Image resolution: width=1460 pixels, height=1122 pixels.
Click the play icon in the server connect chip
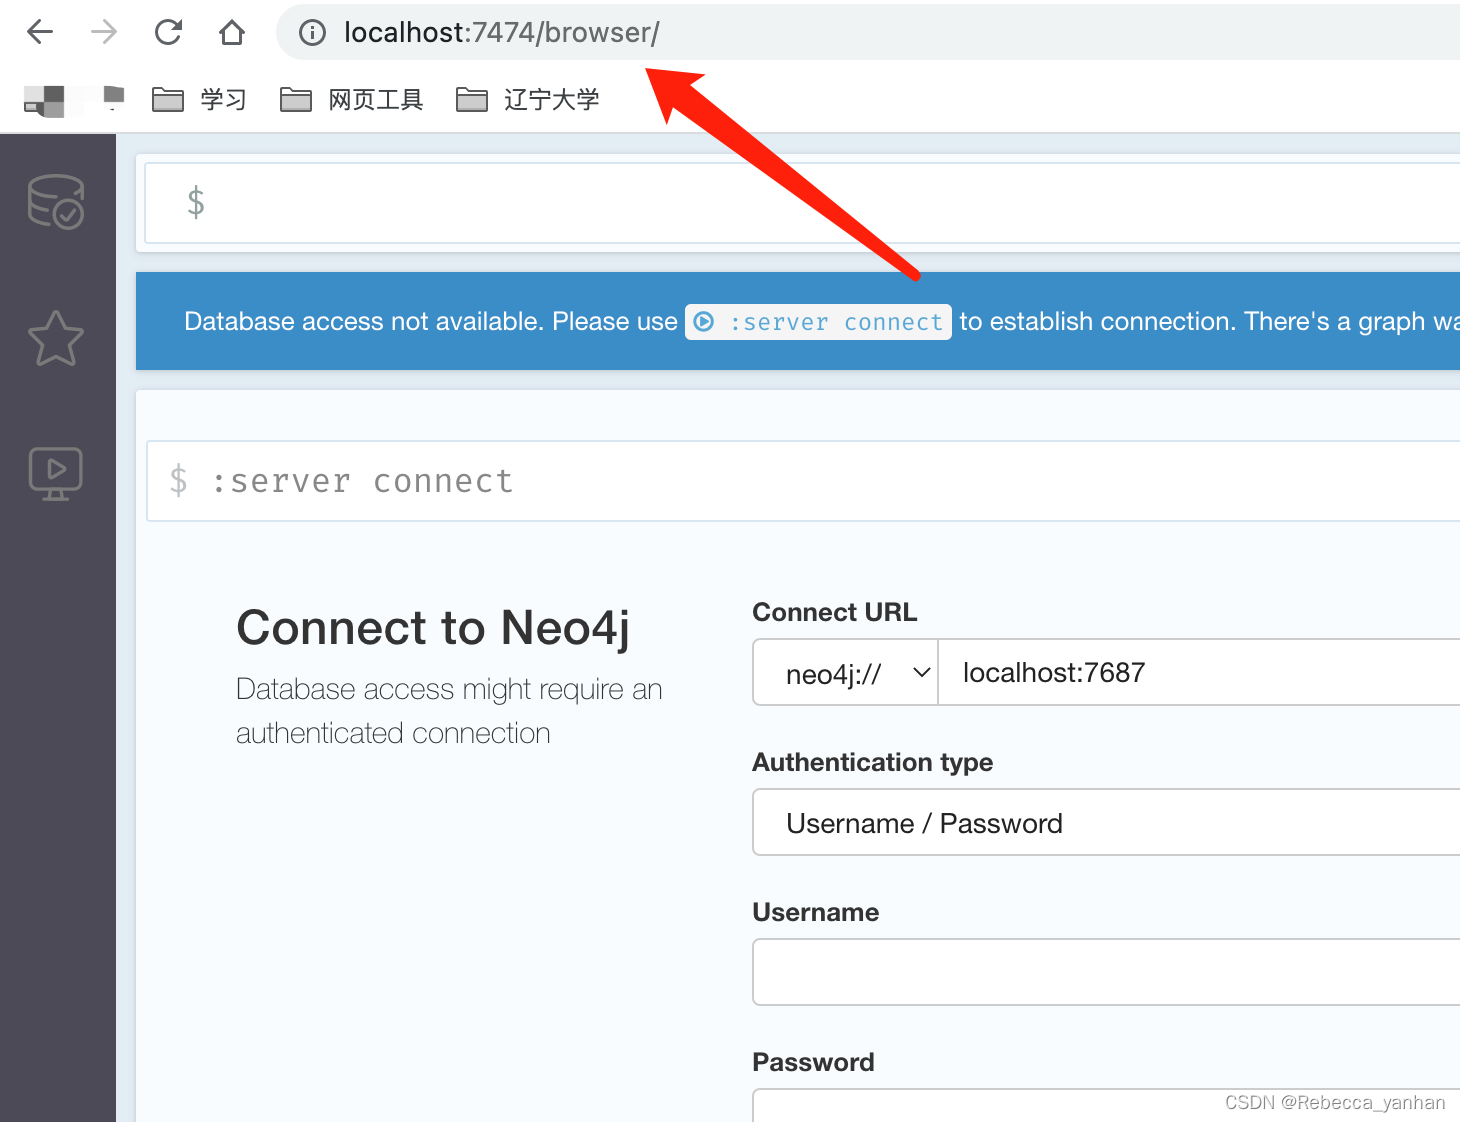coord(704,321)
